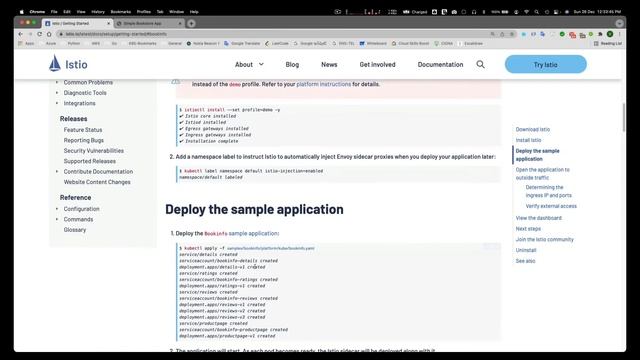Open the Reading List panel
Screen dimensions: 640x360
pos(608,43)
